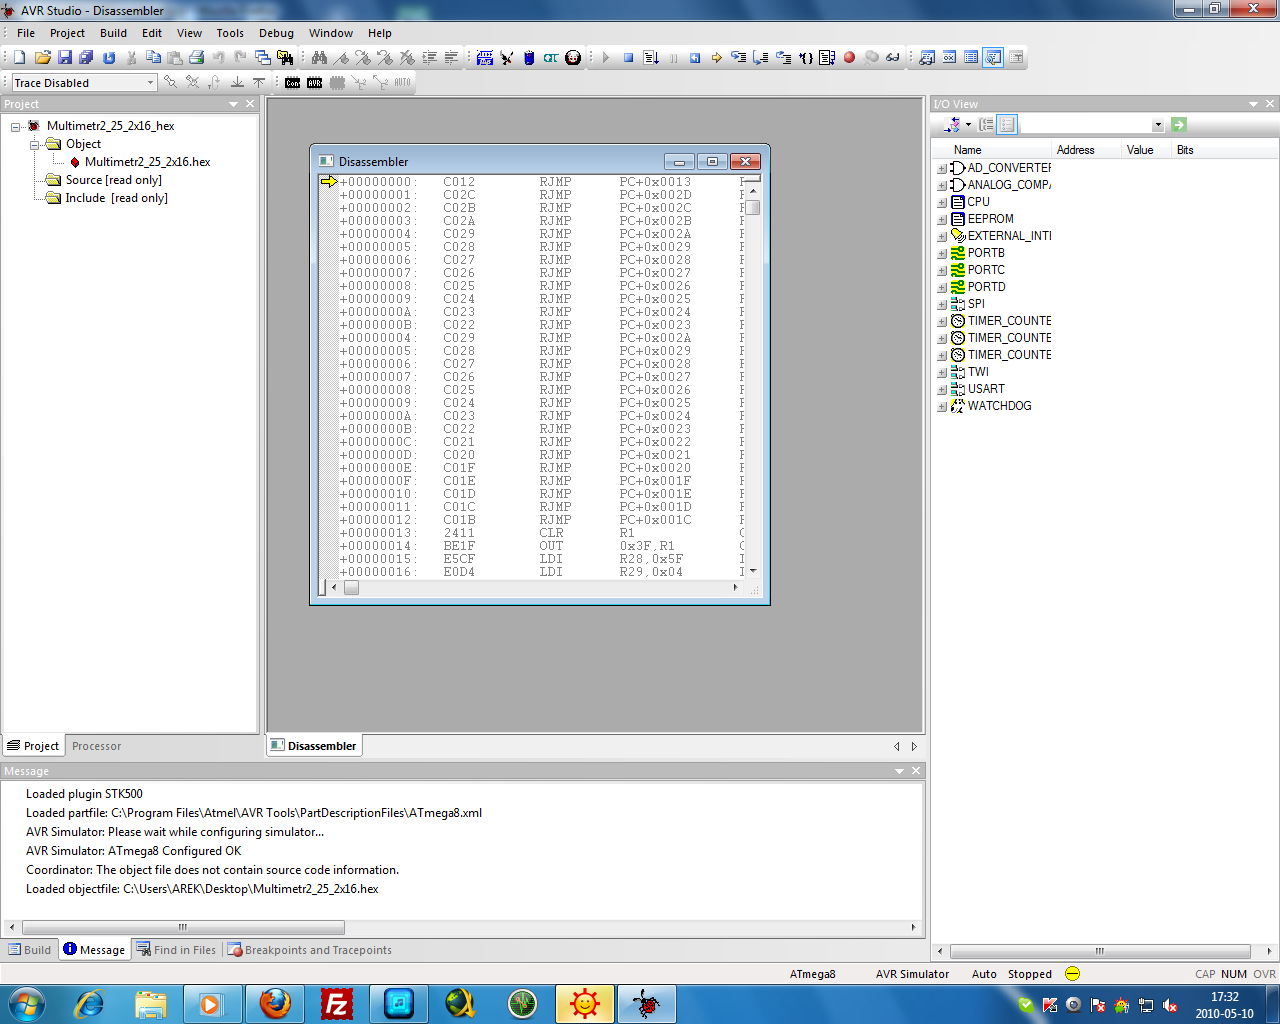
Task: Click the red Toggle Breakpoint circle icon
Action: (x=849, y=58)
